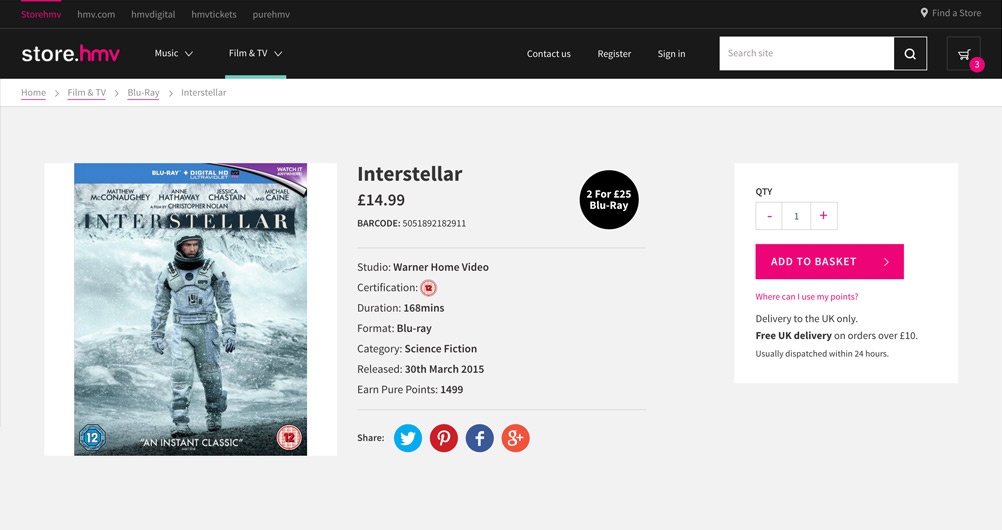Viewport: 1002px width, 530px height.
Task: Go to Home breadcrumb
Action: [x=33, y=93]
